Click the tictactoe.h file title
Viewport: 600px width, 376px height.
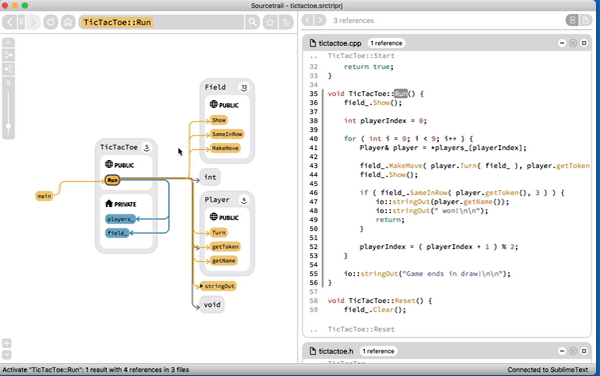point(336,351)
